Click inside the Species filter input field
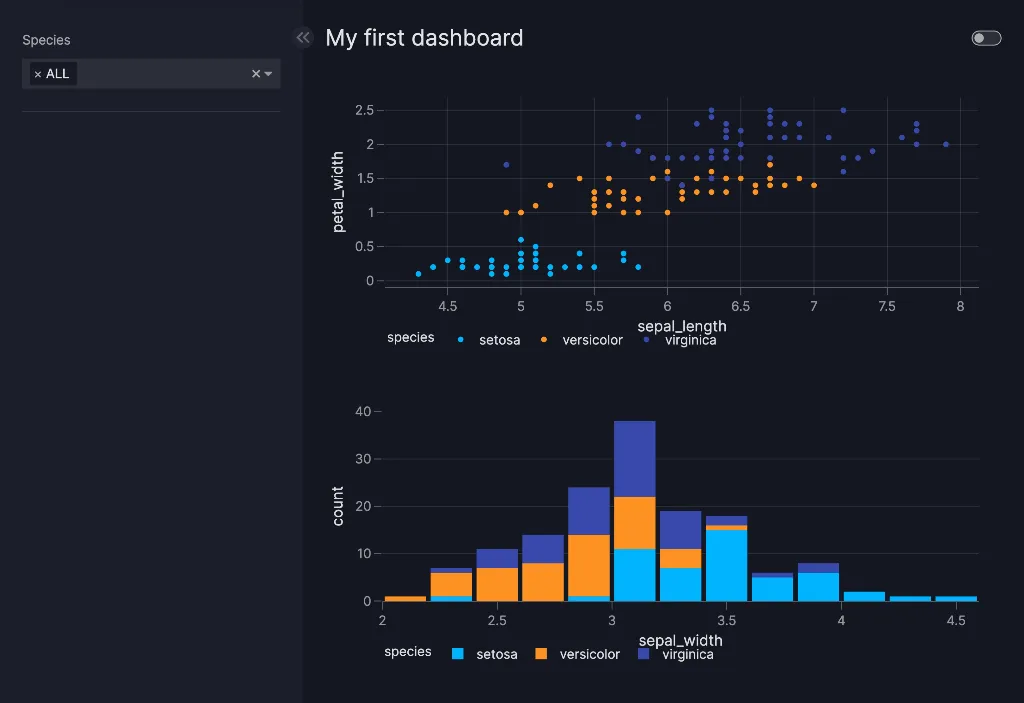Viewport: 1024px width, 703px height. (x=160, y=74)
